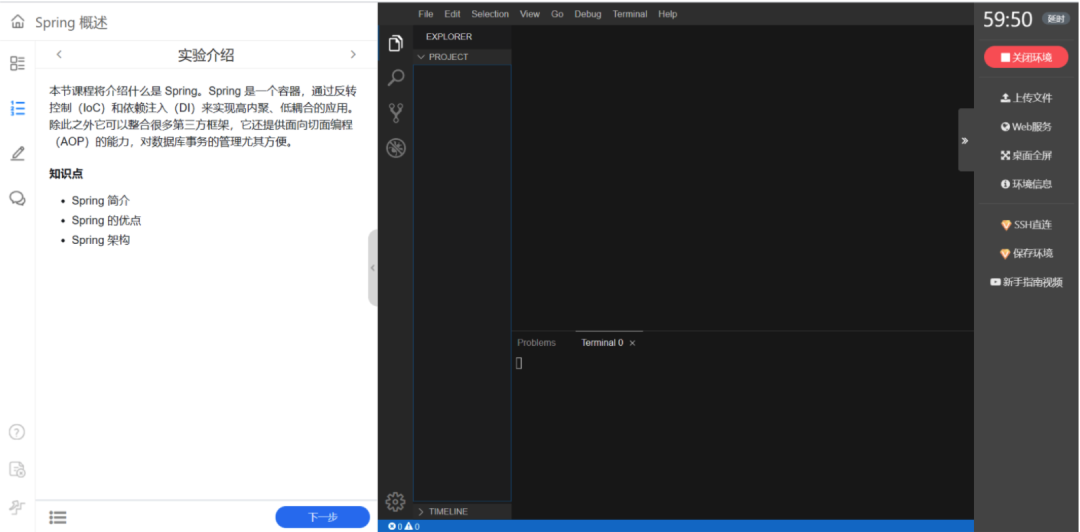Click the Spring 架构 bullet text
This screenshot has height=532, width=1080.
click(x=101, y=241)
